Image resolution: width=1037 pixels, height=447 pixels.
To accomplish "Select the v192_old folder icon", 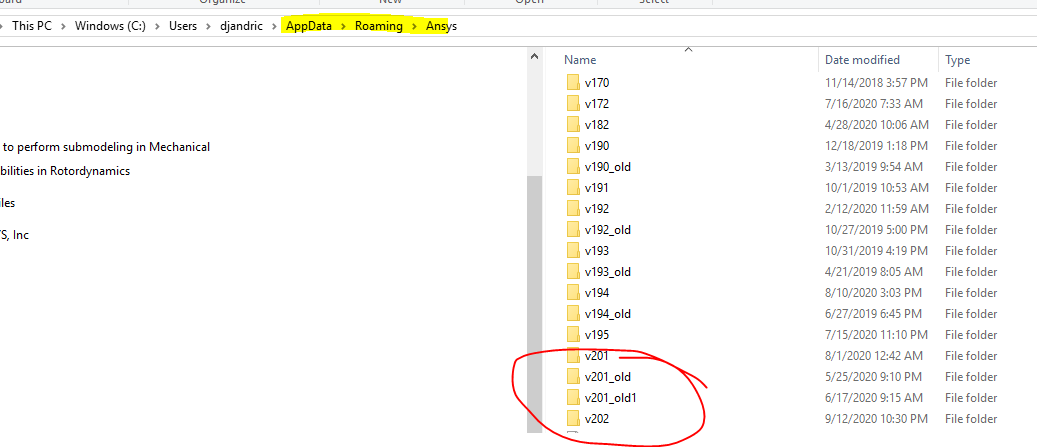I will 573,229.
